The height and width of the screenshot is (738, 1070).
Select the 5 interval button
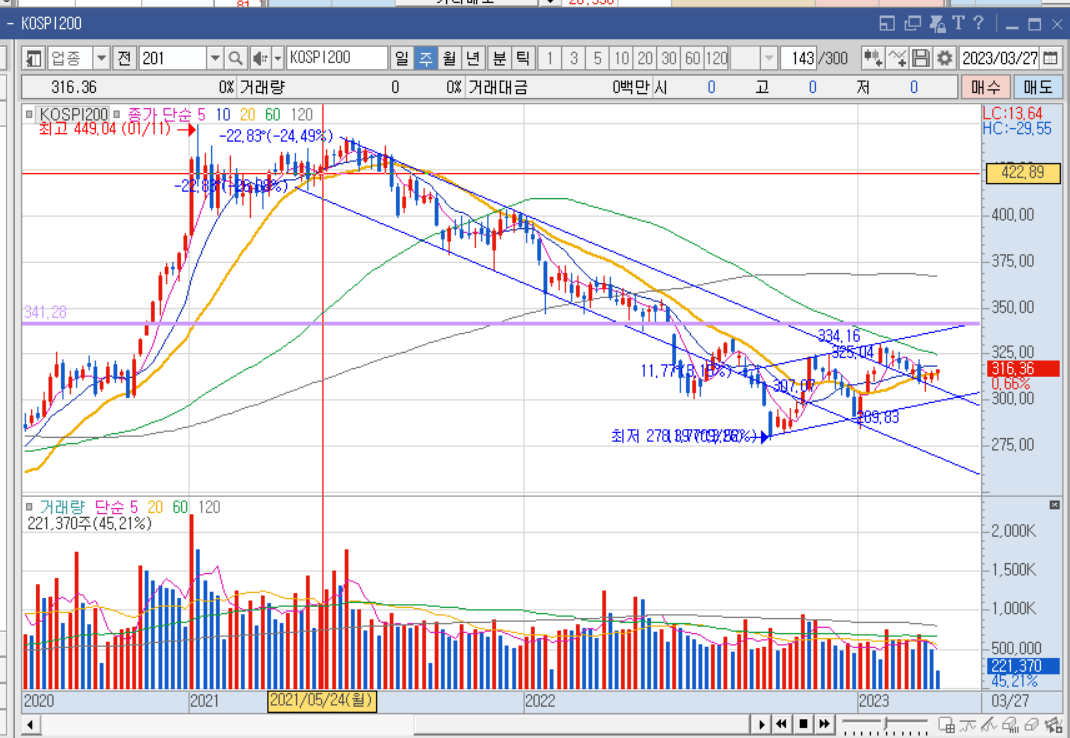coord(597,58)
